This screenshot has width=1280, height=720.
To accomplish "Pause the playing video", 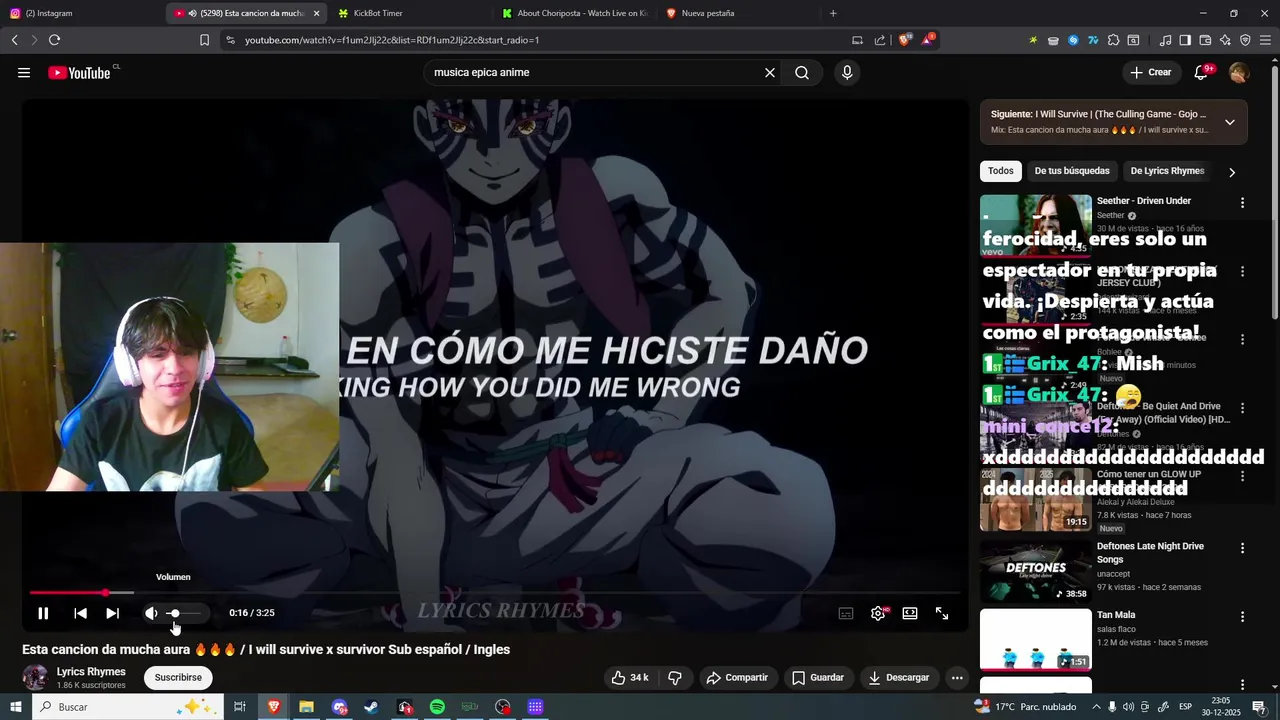I will 43,613.
